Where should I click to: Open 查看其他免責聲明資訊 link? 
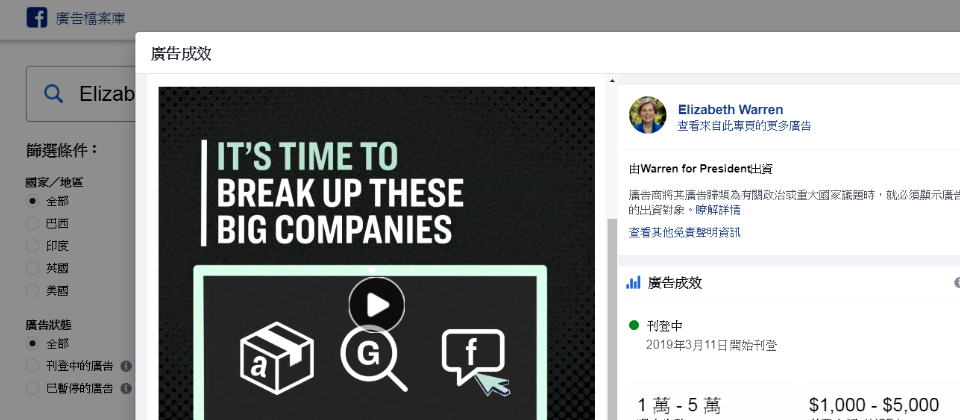click(684, 233)
